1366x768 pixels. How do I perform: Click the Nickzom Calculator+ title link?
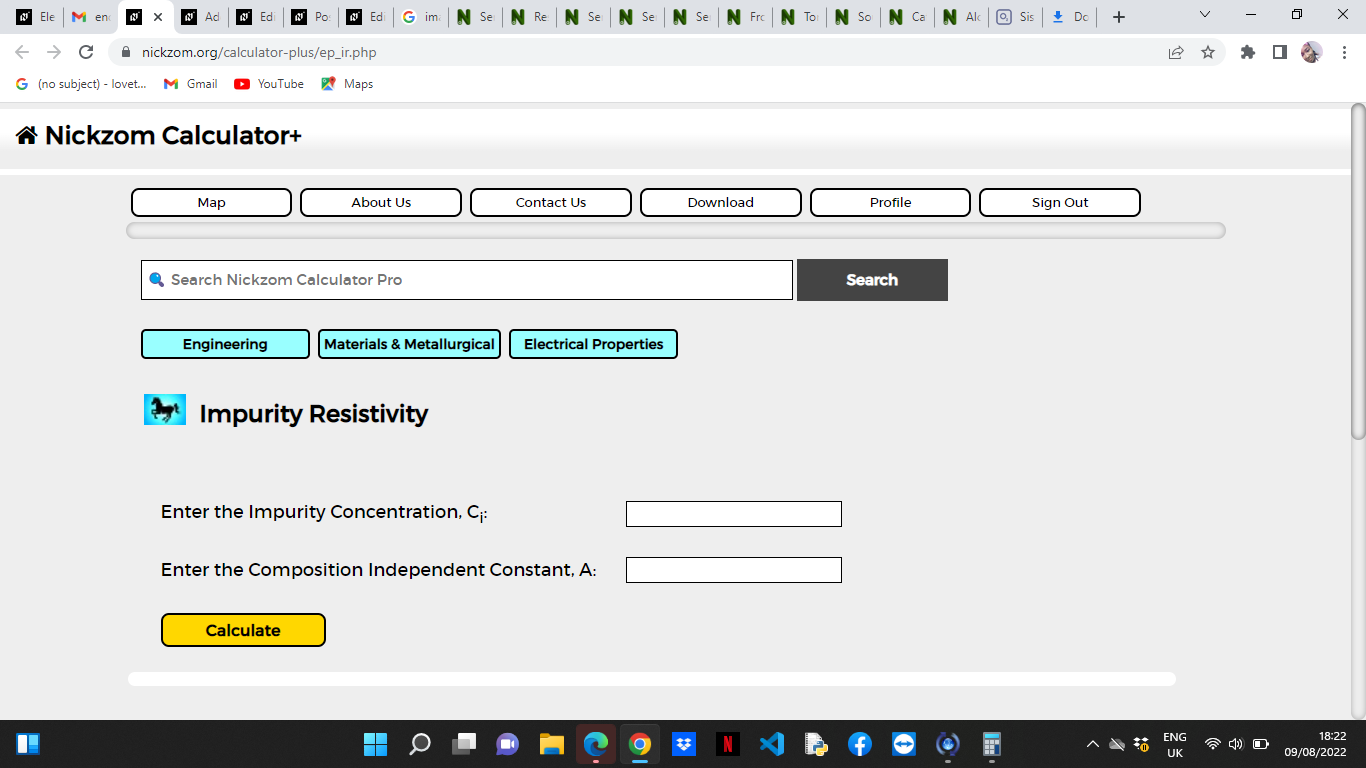coord(173,135)
